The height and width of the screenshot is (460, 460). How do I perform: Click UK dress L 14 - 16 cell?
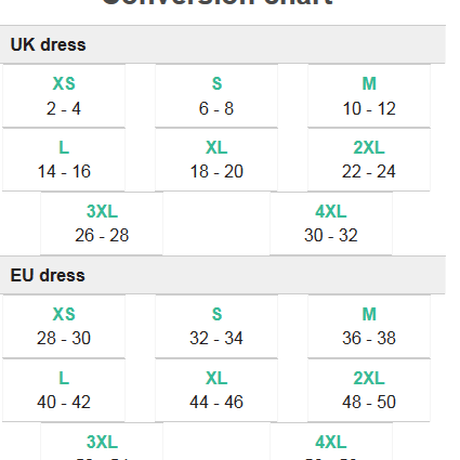(x=64, y=160)
